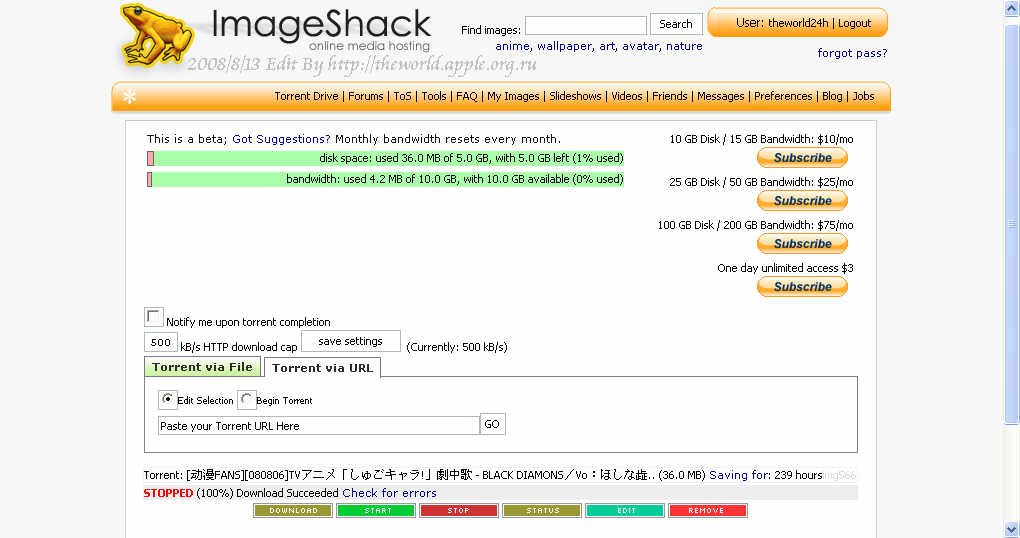Screen dimensions: 1020x538
Task: Open the ToS page link
Action: pos(403,96)
